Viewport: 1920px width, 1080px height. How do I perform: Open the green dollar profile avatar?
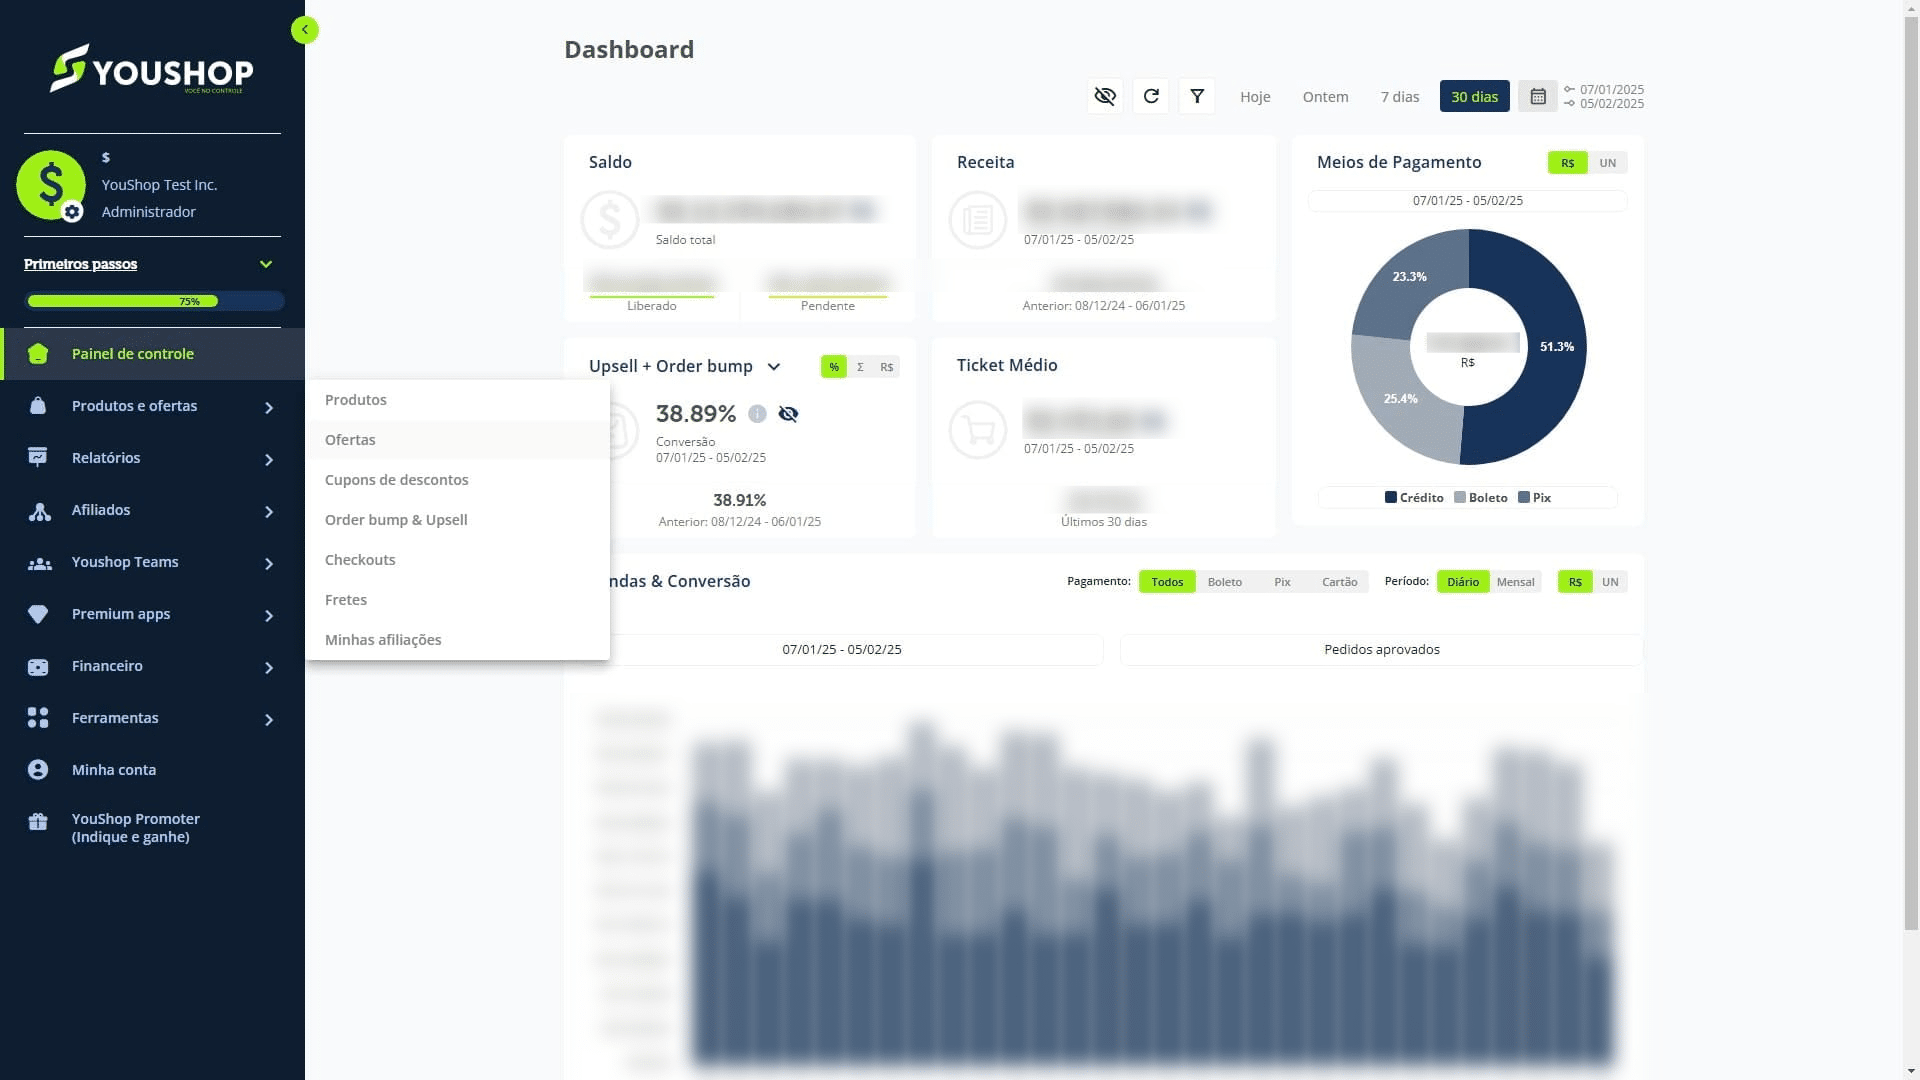(x=51, y=185)
